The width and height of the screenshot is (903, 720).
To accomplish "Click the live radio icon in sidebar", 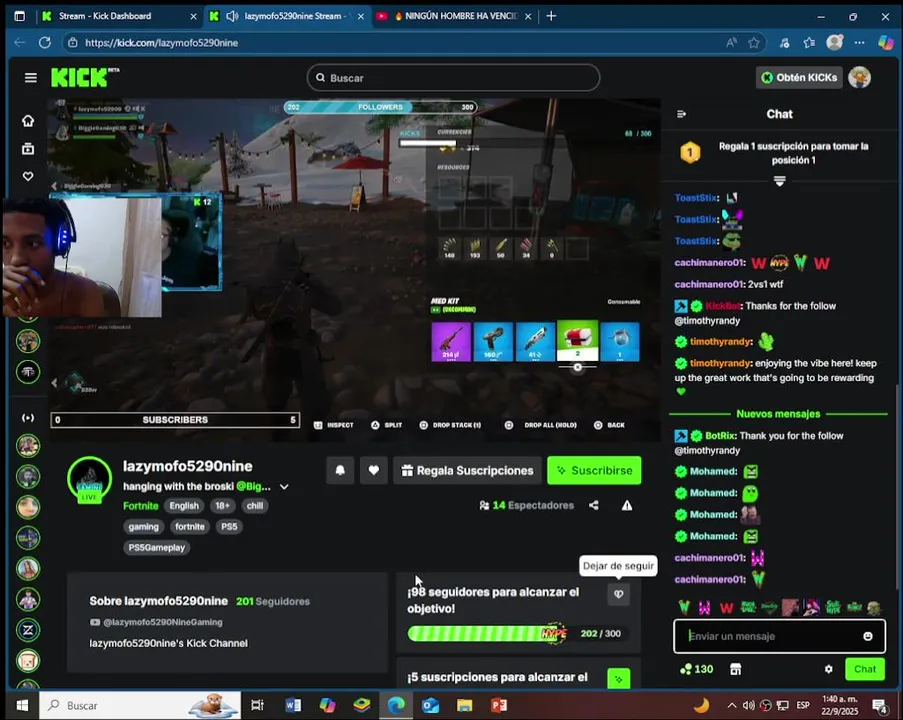I will tap(28, 418).
